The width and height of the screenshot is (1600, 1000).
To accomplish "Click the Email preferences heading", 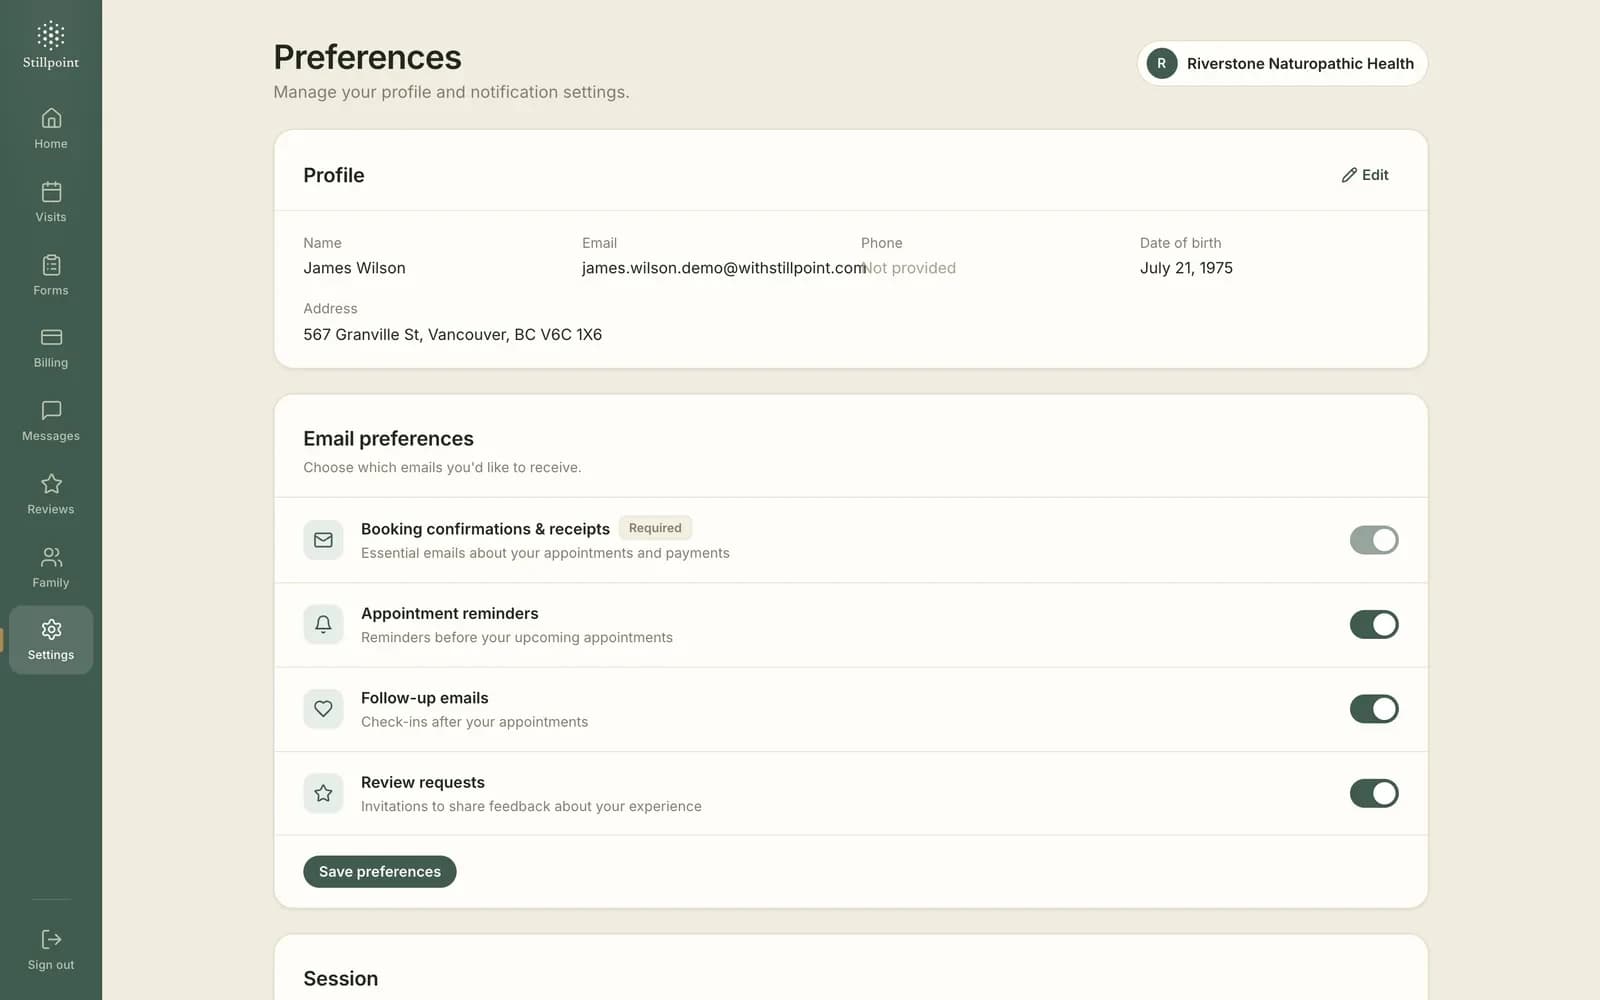I will pos(389,438).
